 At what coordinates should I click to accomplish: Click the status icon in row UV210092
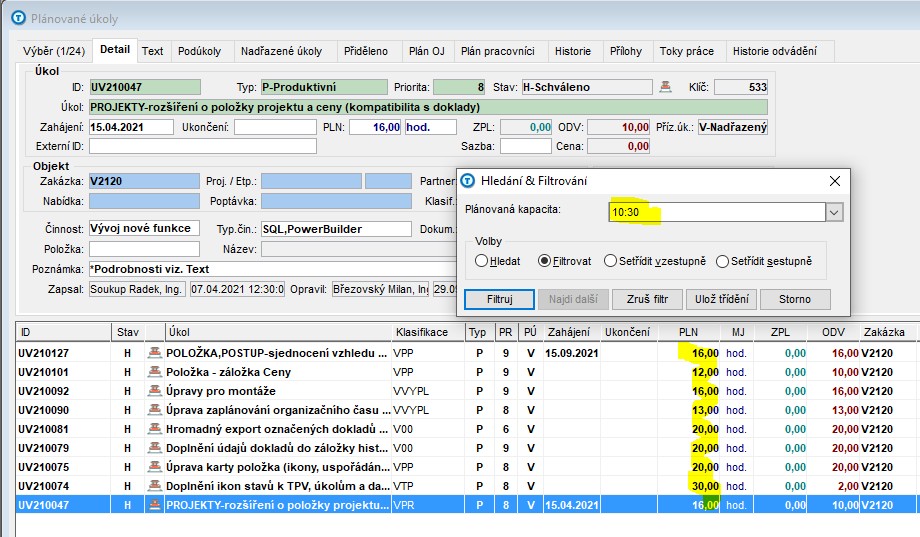(x=155, y=391)
